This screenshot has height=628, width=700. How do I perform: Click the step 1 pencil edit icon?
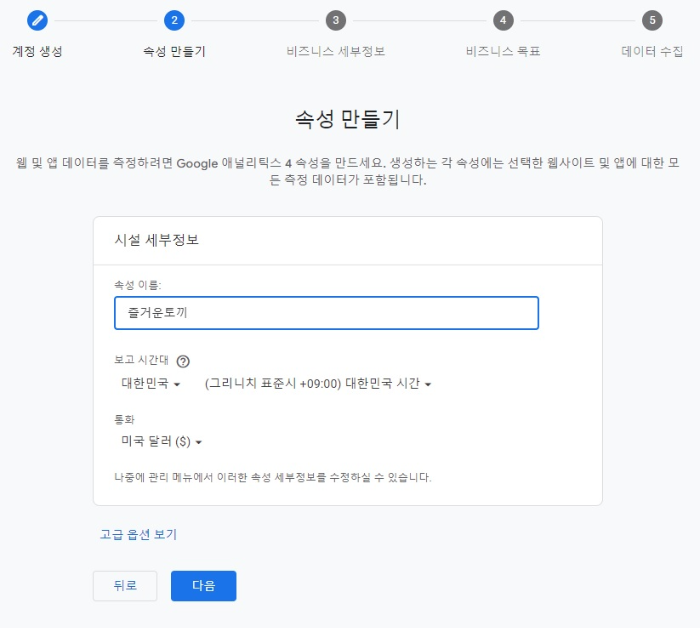coord(37,21)
